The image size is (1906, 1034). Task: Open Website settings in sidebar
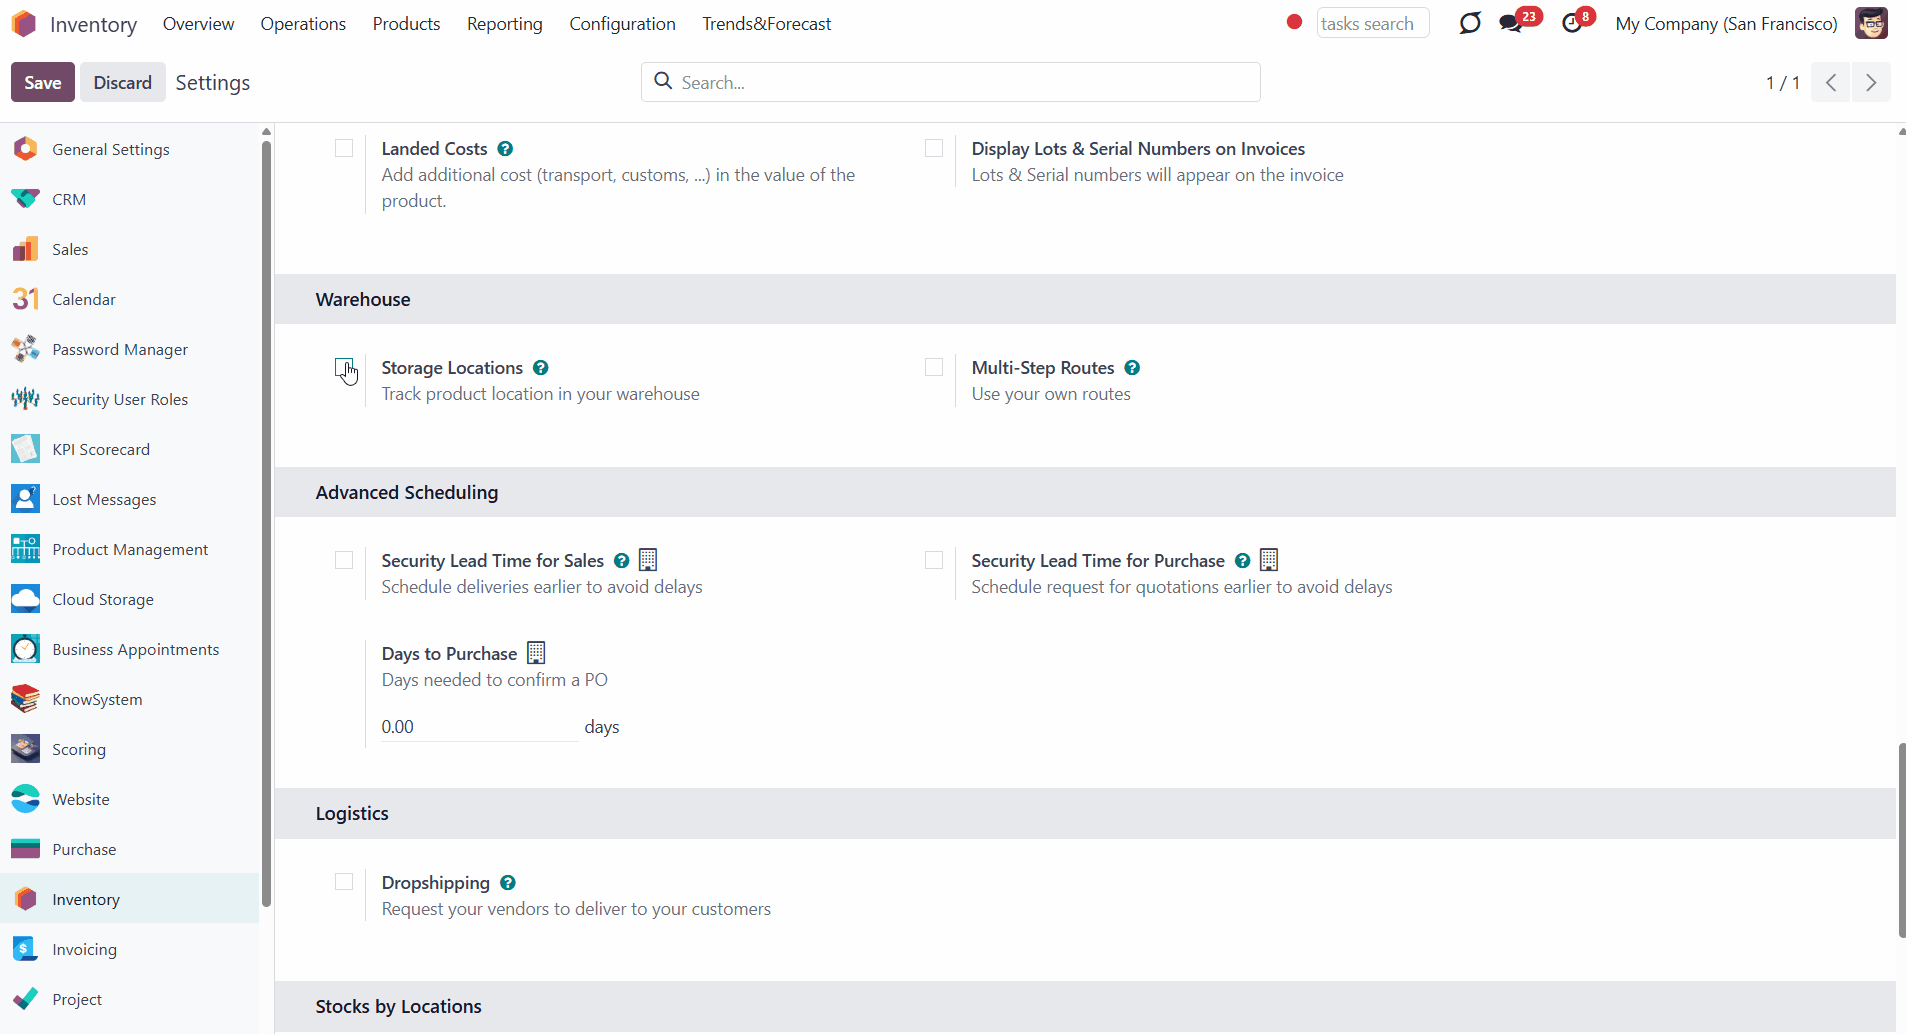click(x=130, y=799)
